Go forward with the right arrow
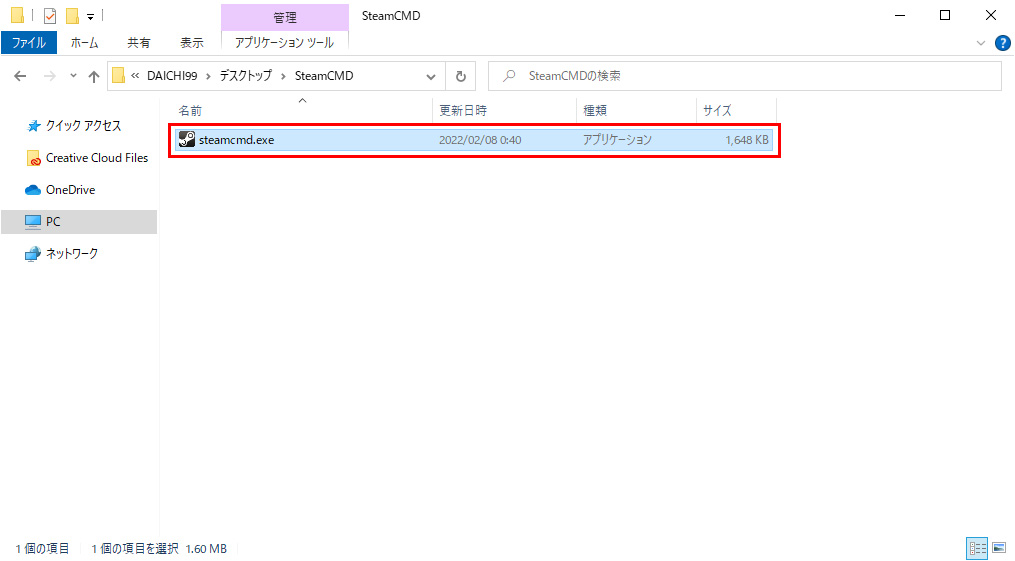The height and width of the screenshot is (561, 1015). [50, 76]
